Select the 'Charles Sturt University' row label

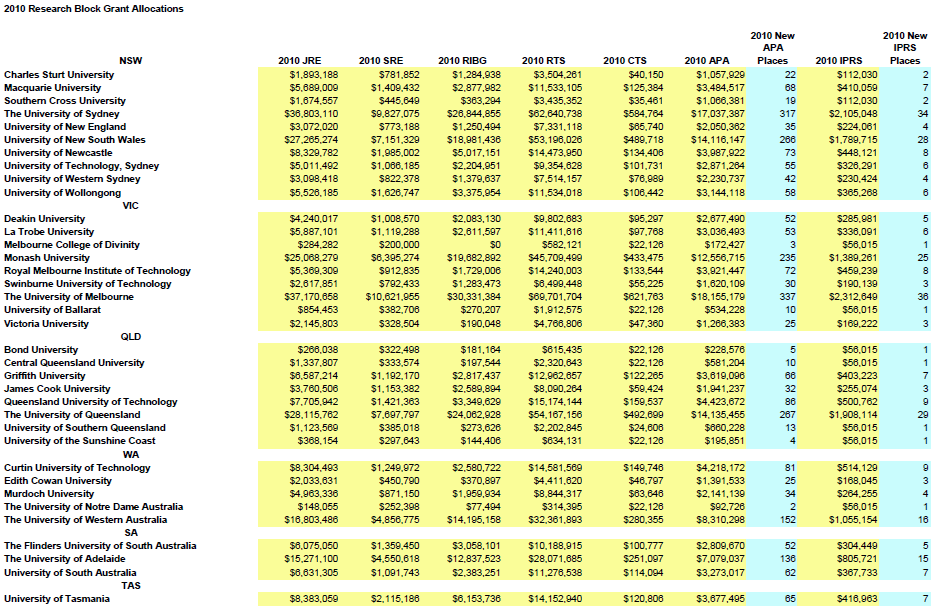[58, 75]
